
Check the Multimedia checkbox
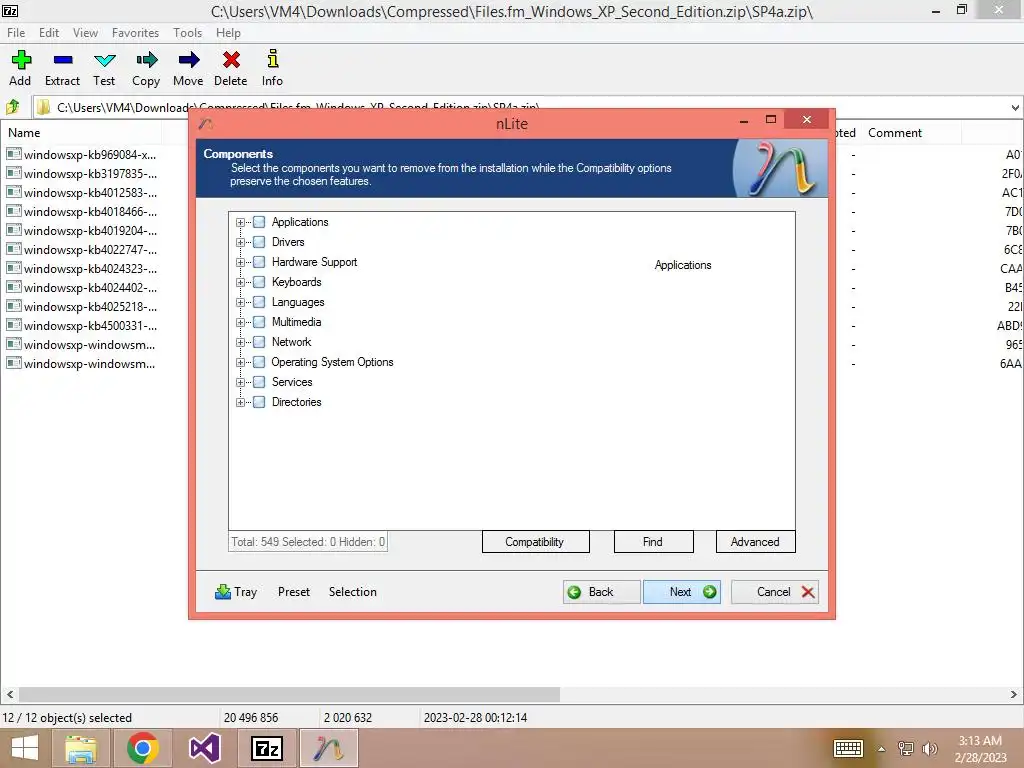[x=259, y=322]
